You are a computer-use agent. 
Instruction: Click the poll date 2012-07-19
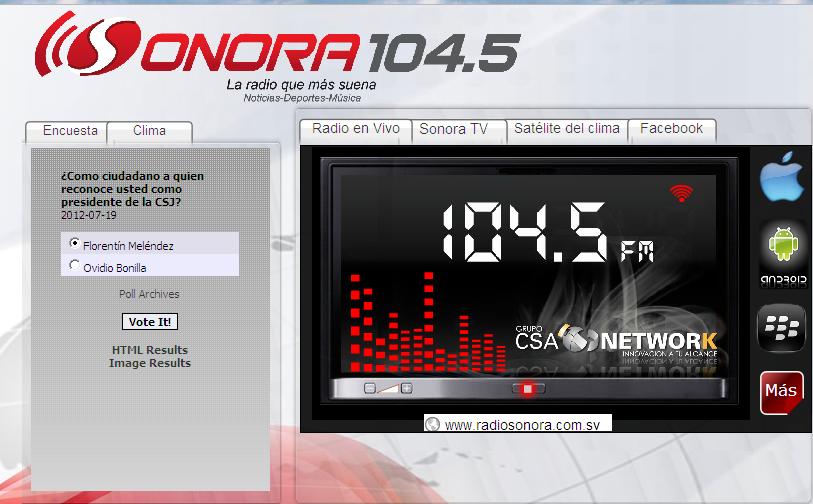[x=89, y=215]
